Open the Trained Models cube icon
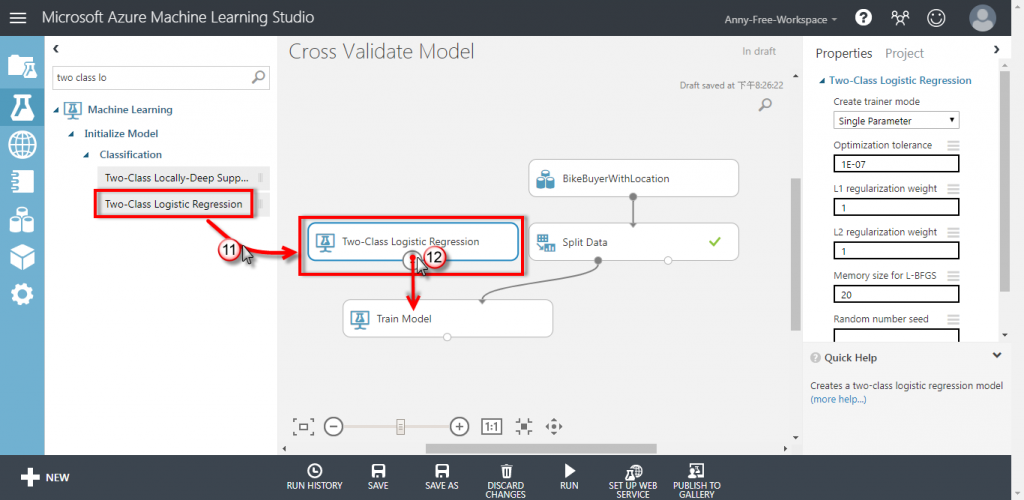Viewport: 1024px width, 500px height. (x=22, y=258)
